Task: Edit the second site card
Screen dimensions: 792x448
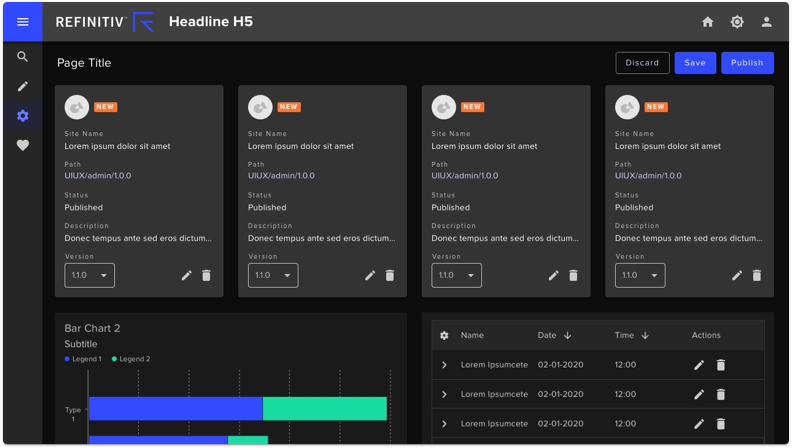Action: coord(370,275)
